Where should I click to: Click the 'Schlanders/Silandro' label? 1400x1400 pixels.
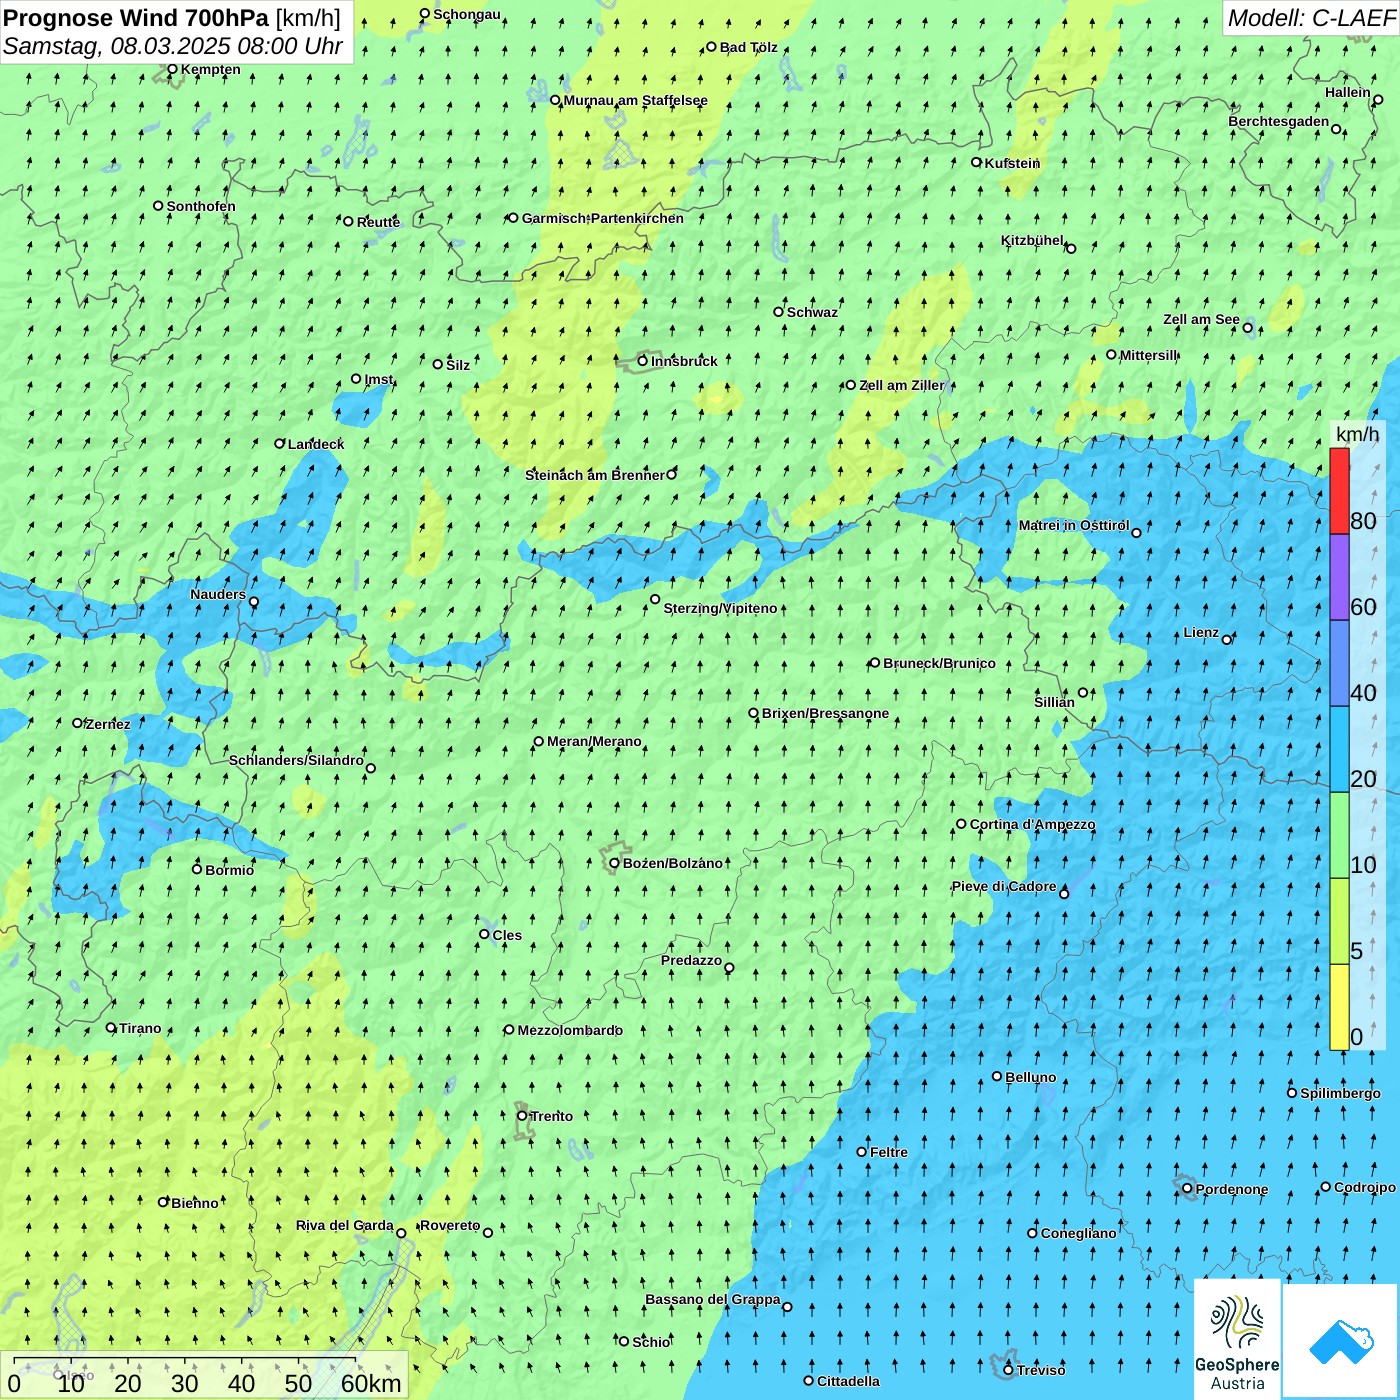[x=296, y=760]
